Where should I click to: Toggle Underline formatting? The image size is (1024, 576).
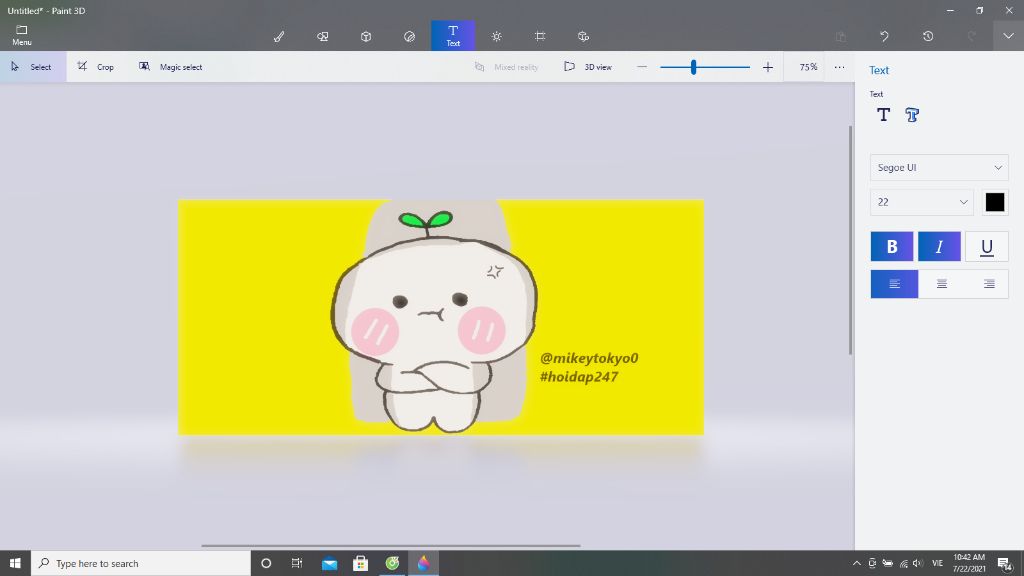(987, 246)
